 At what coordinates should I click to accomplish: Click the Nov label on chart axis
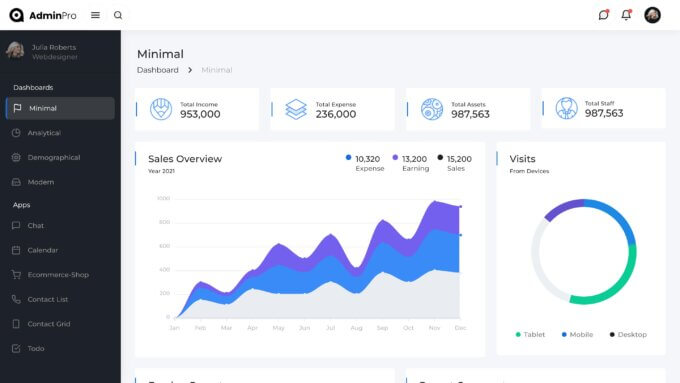(x=434, y=328)
